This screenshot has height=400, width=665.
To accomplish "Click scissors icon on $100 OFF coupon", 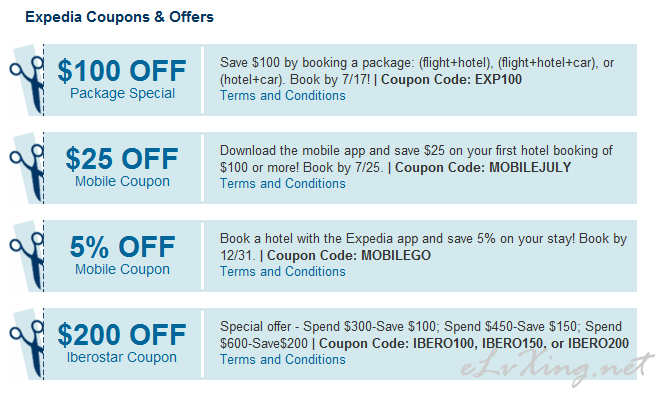I will pyautogui.click(x=27, y=81).
